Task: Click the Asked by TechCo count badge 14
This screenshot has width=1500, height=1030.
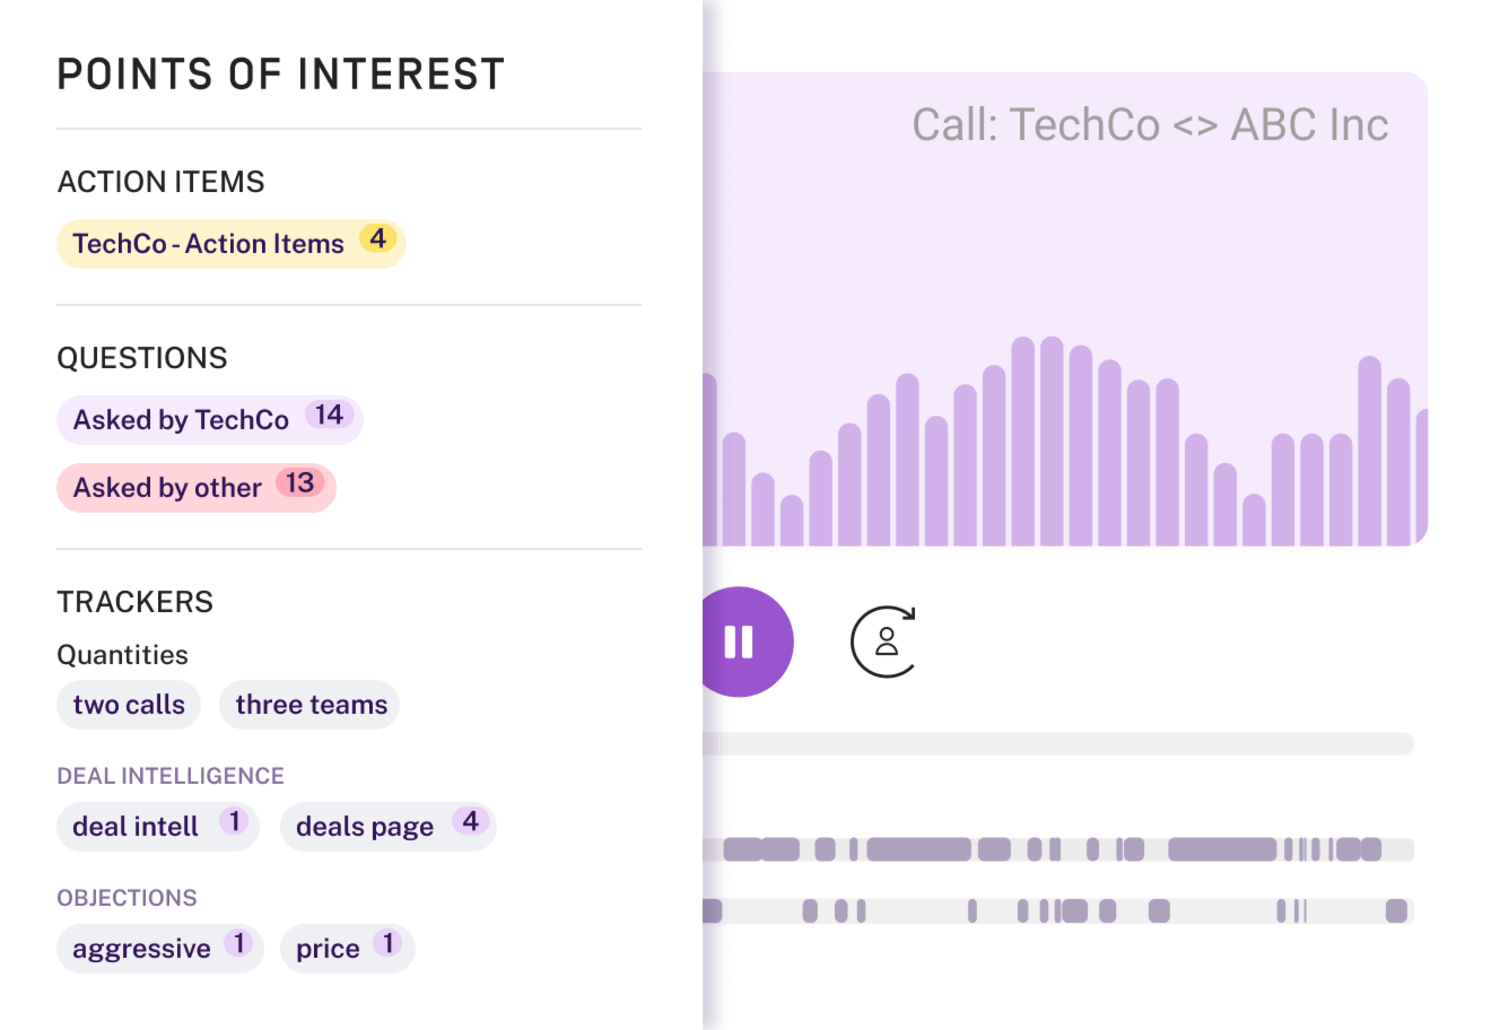Action: coord(329,415)
